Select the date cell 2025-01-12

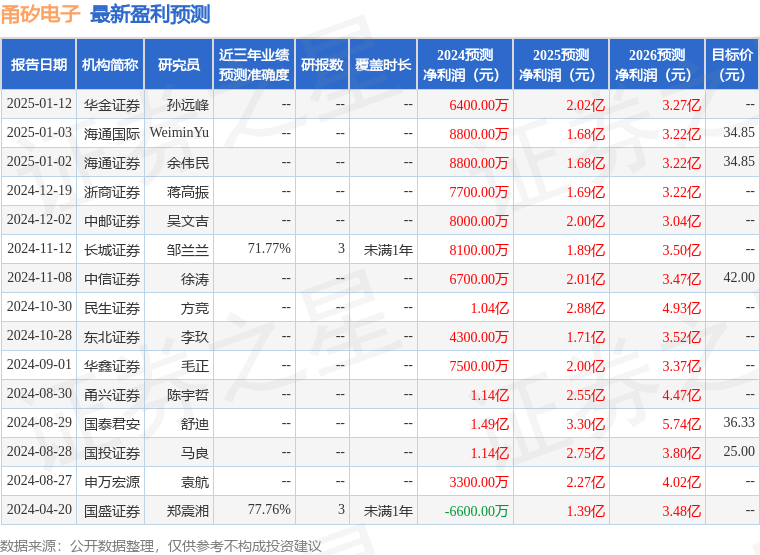coord(39,104)
